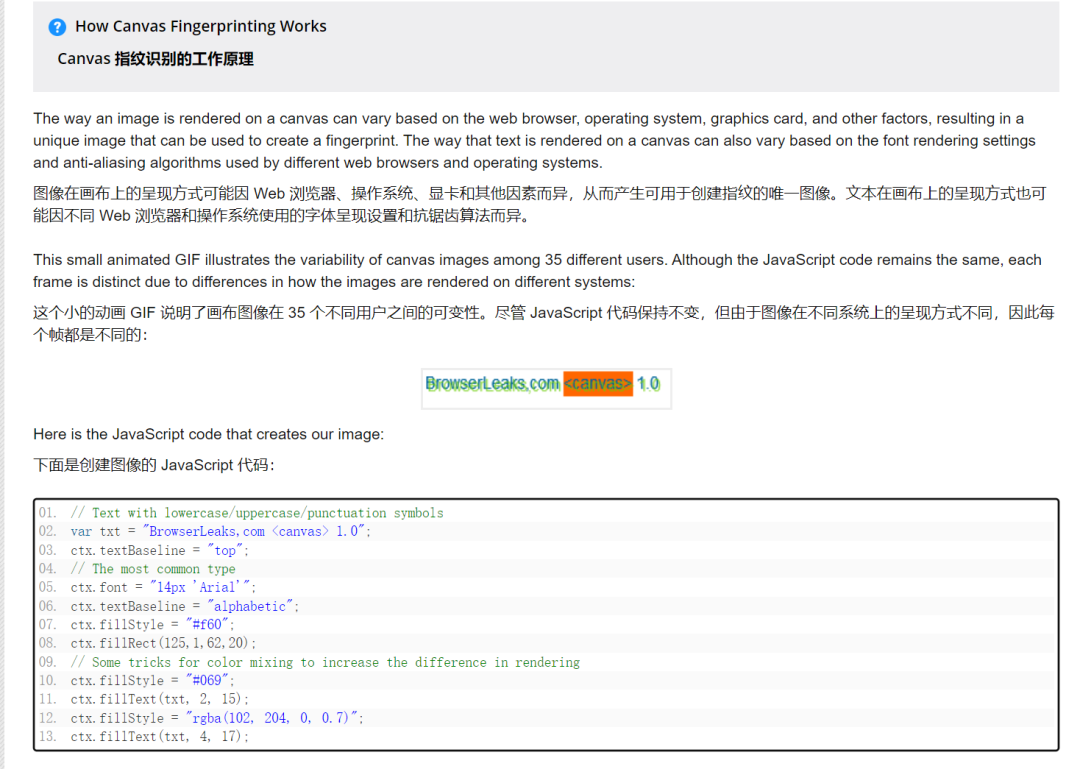Click the ctx.textBaseline = "top" code line

click(x=159, y=550)
